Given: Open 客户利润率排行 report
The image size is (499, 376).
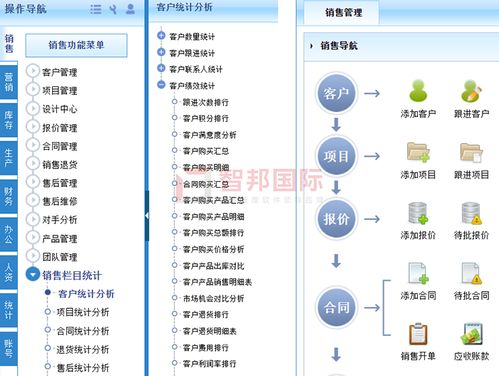Looking at the screenshot, I should (x=210, y=364).
